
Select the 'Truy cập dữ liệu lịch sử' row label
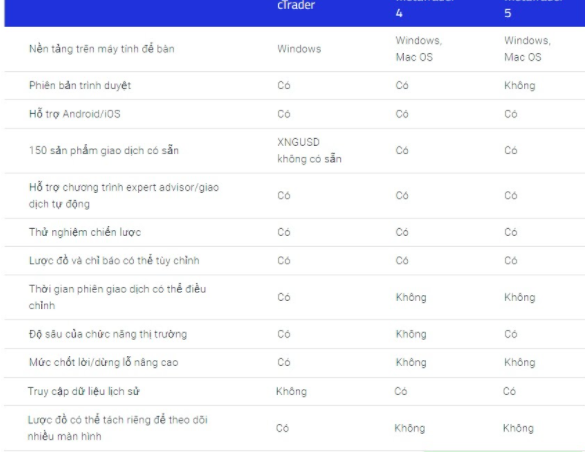click(x=83, y=391)
